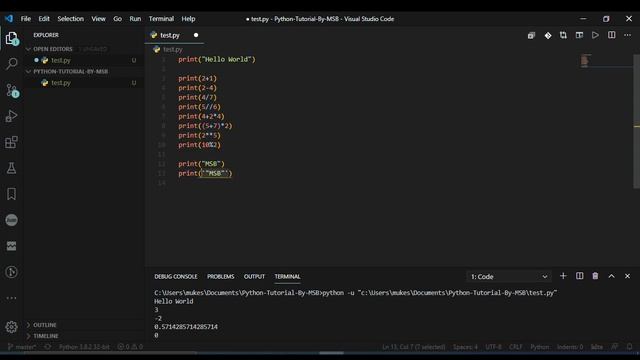The height and width of the screenshot is (360, 640).
Task: Open the Explorer view in activity bar
Action: [12, 39]
